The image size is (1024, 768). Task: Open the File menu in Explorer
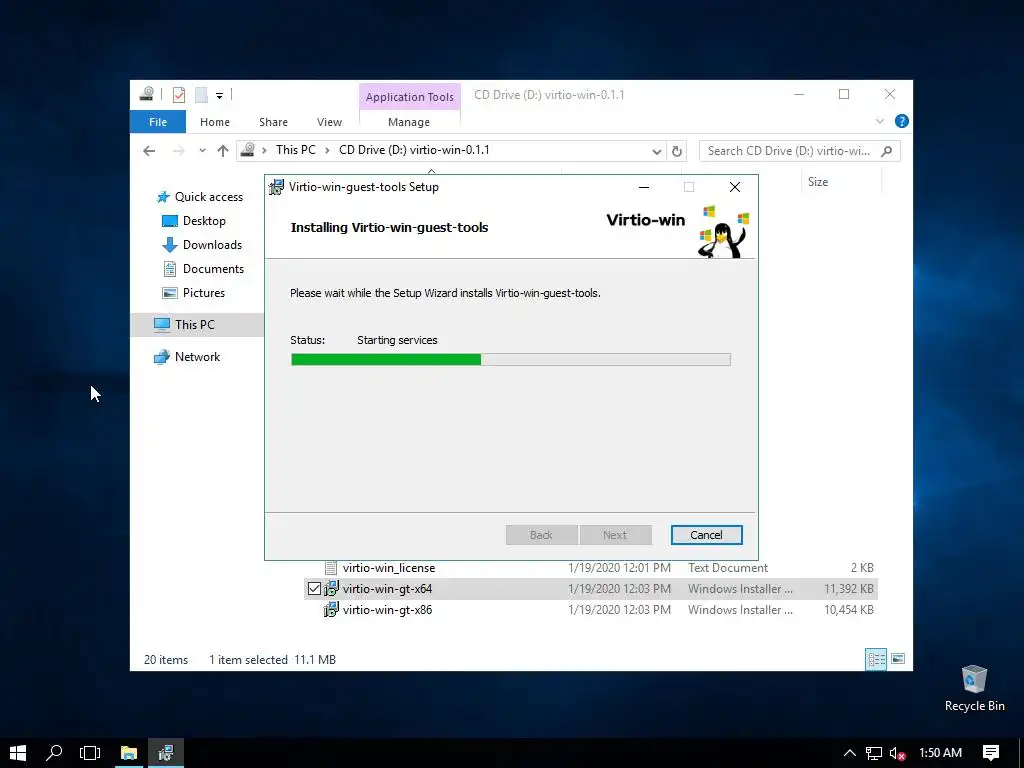pos(157,122)
